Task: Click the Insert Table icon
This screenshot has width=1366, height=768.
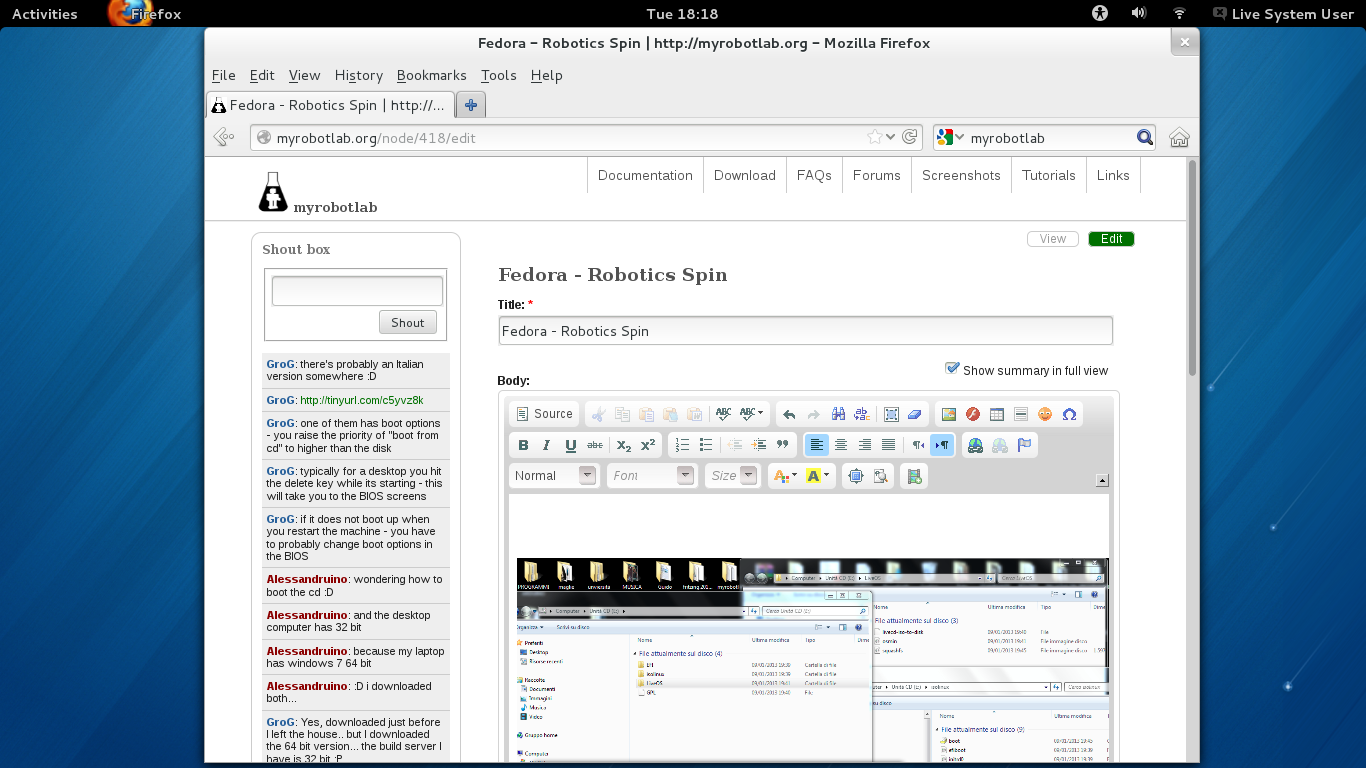Action: [997, 414]
